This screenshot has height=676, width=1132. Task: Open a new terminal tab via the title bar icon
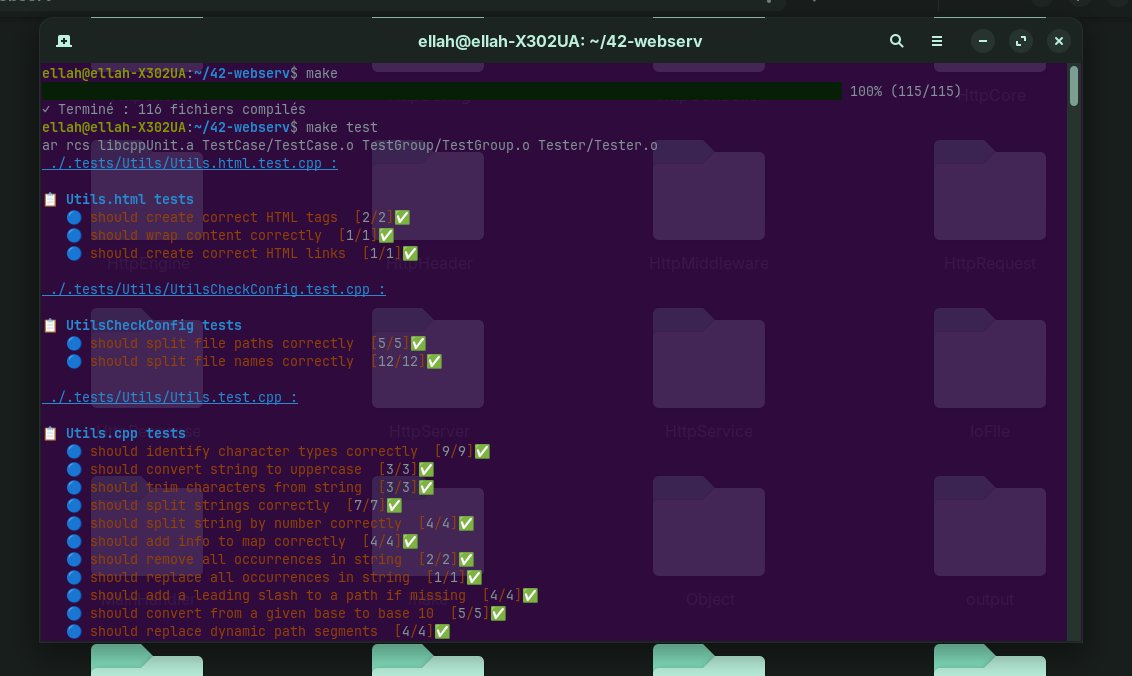point(64,41)
